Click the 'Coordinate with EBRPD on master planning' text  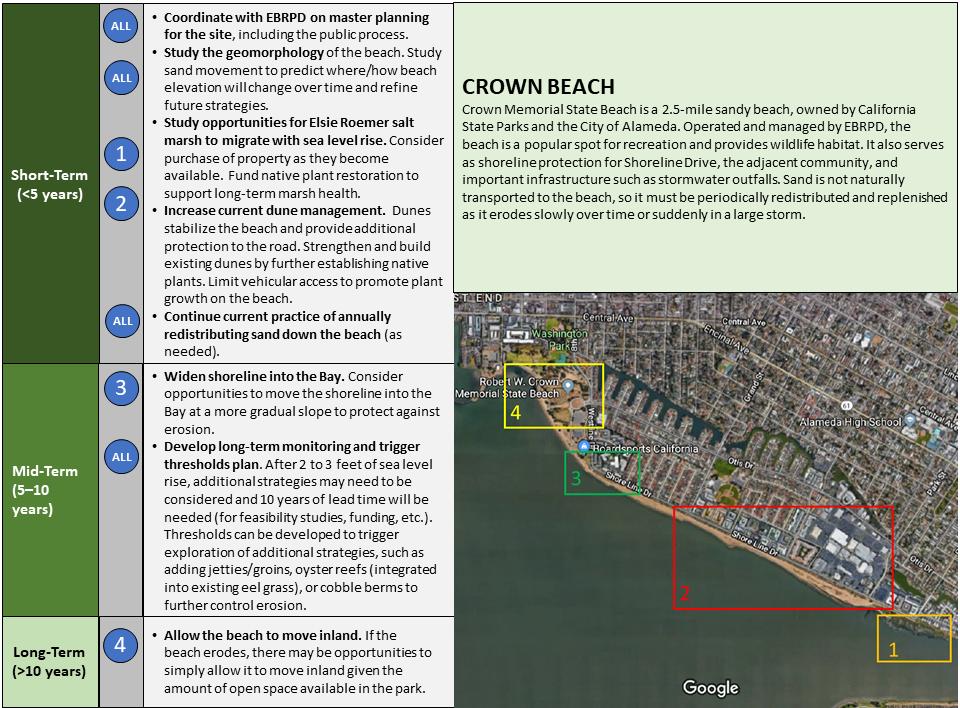tap(296, 18)
